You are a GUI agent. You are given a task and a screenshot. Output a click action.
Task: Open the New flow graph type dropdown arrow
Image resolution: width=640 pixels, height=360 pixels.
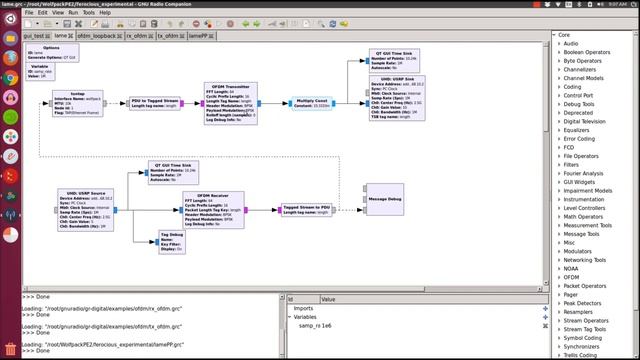coord(37,24)
